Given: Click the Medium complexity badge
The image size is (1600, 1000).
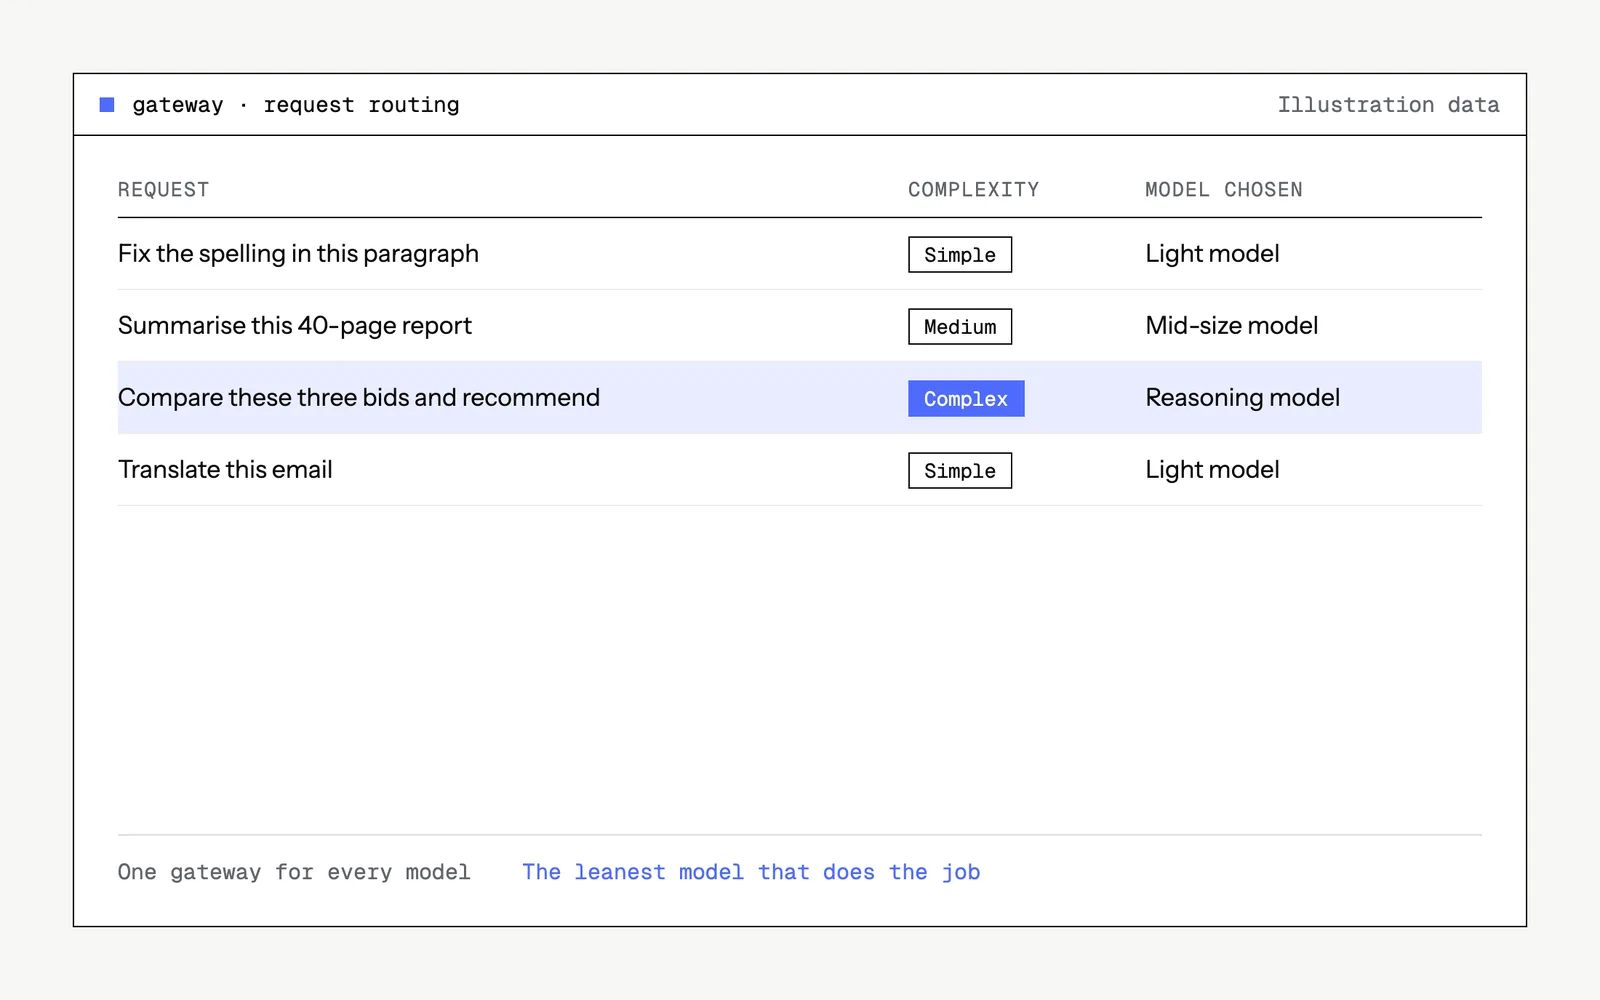Looking at the screenshot, I should pyautogui.click(x=960, y=327).
